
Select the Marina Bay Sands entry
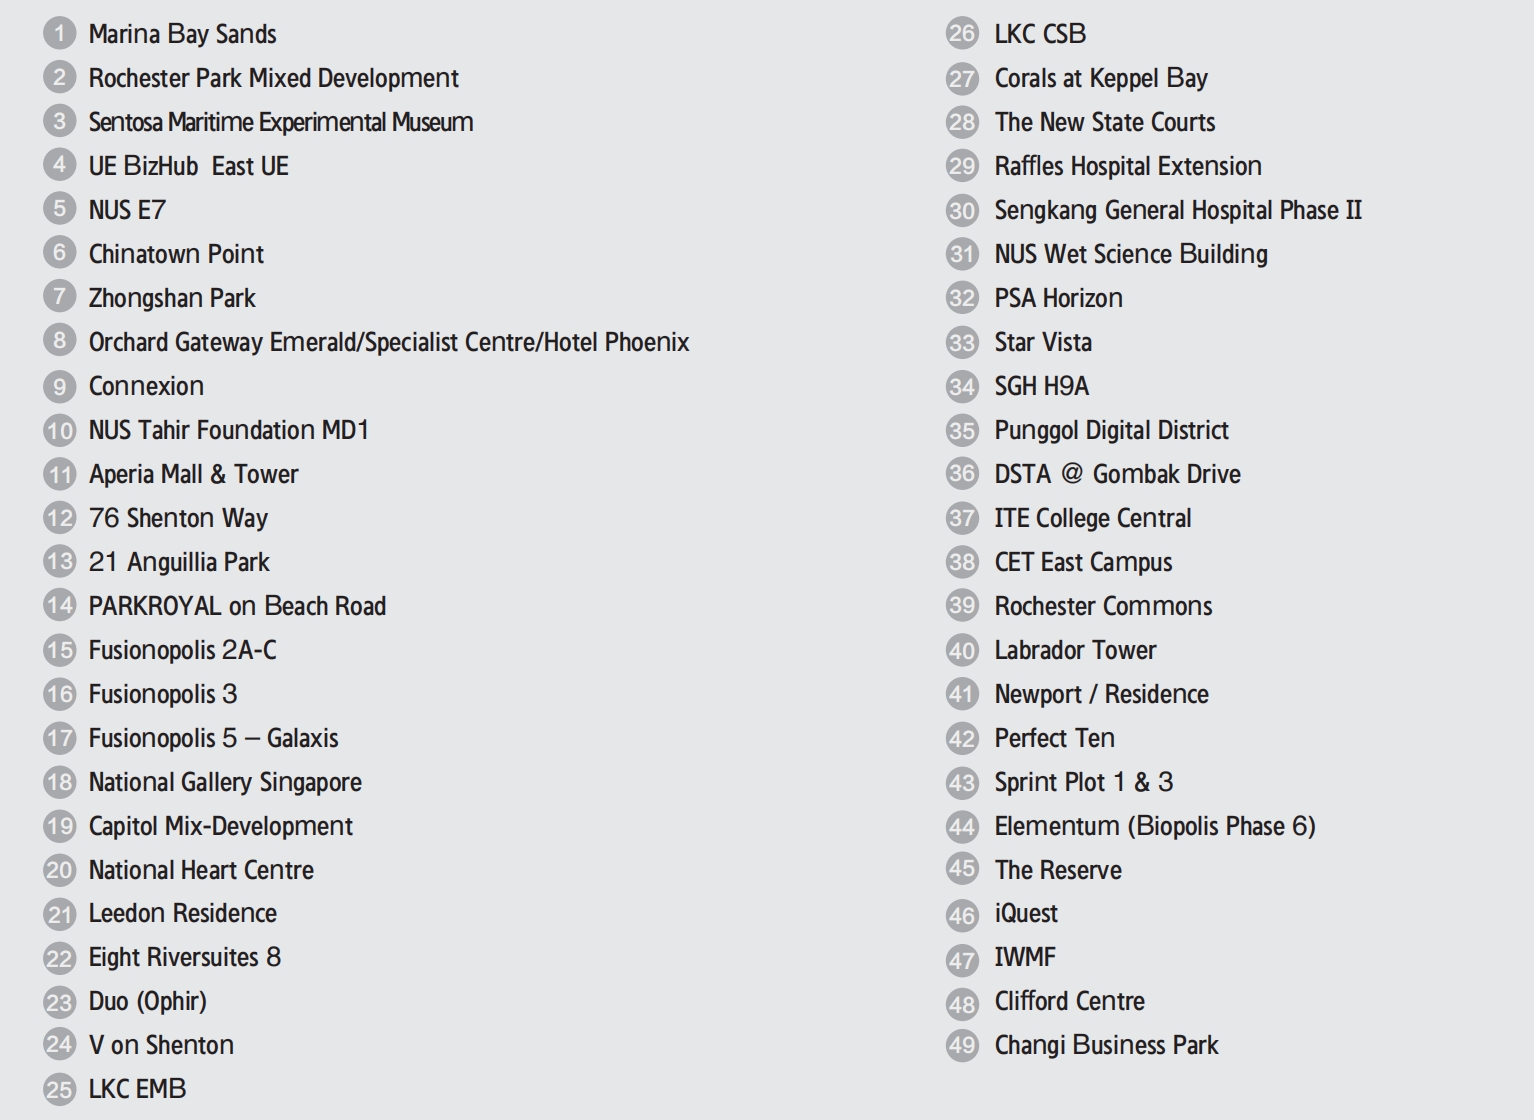[x=182, y=34]
